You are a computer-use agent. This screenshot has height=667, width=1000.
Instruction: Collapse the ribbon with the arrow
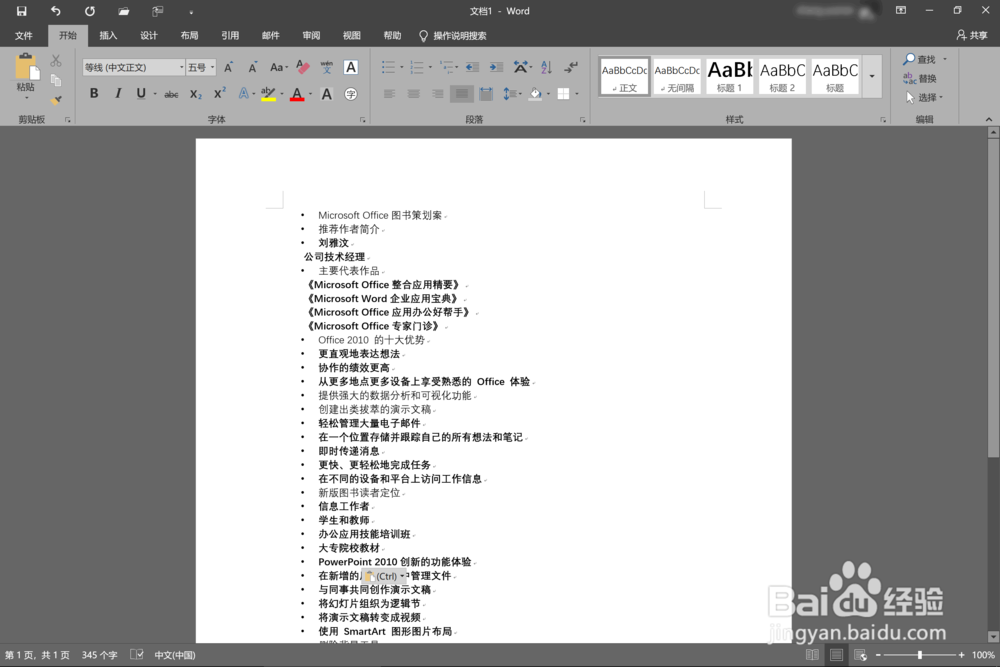pos(989,119)
